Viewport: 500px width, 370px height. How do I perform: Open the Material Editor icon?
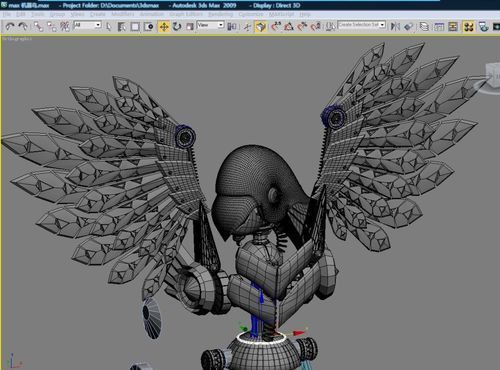click(468, 26)
